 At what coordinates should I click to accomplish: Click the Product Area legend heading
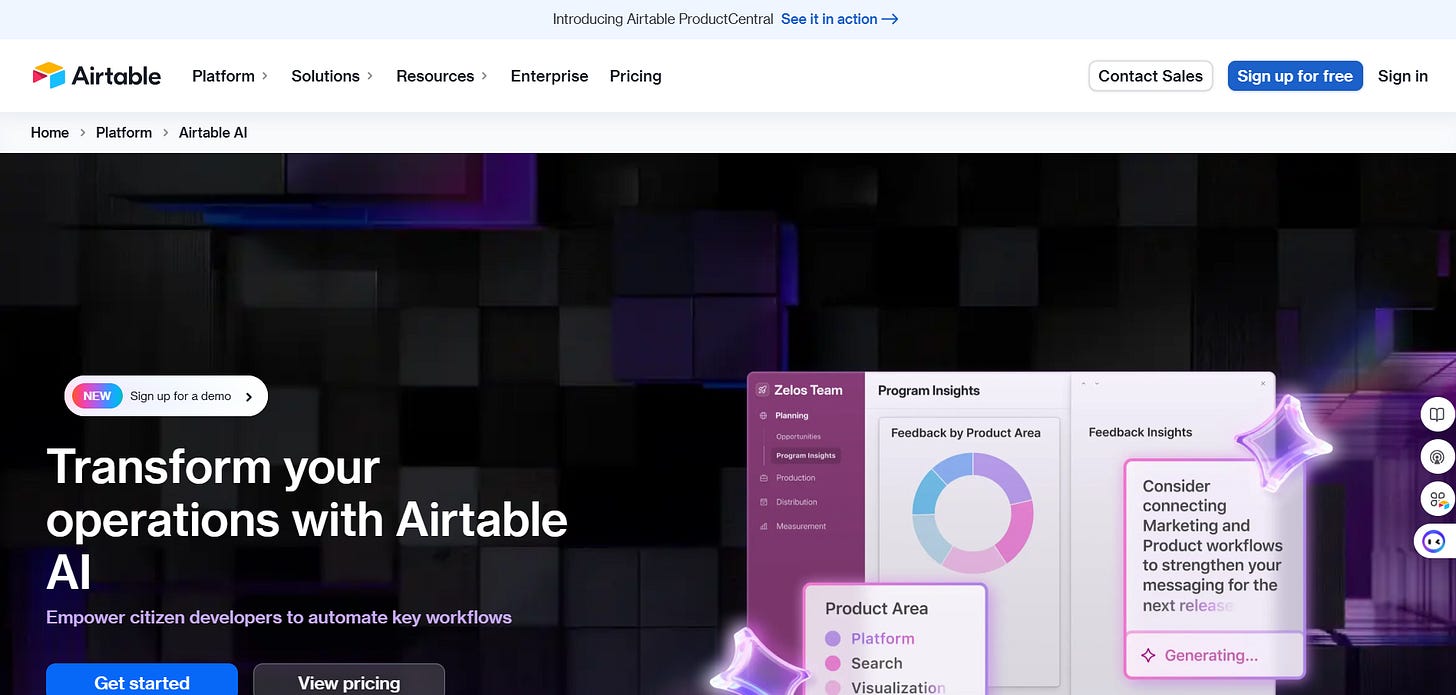(x=877, y=609)
